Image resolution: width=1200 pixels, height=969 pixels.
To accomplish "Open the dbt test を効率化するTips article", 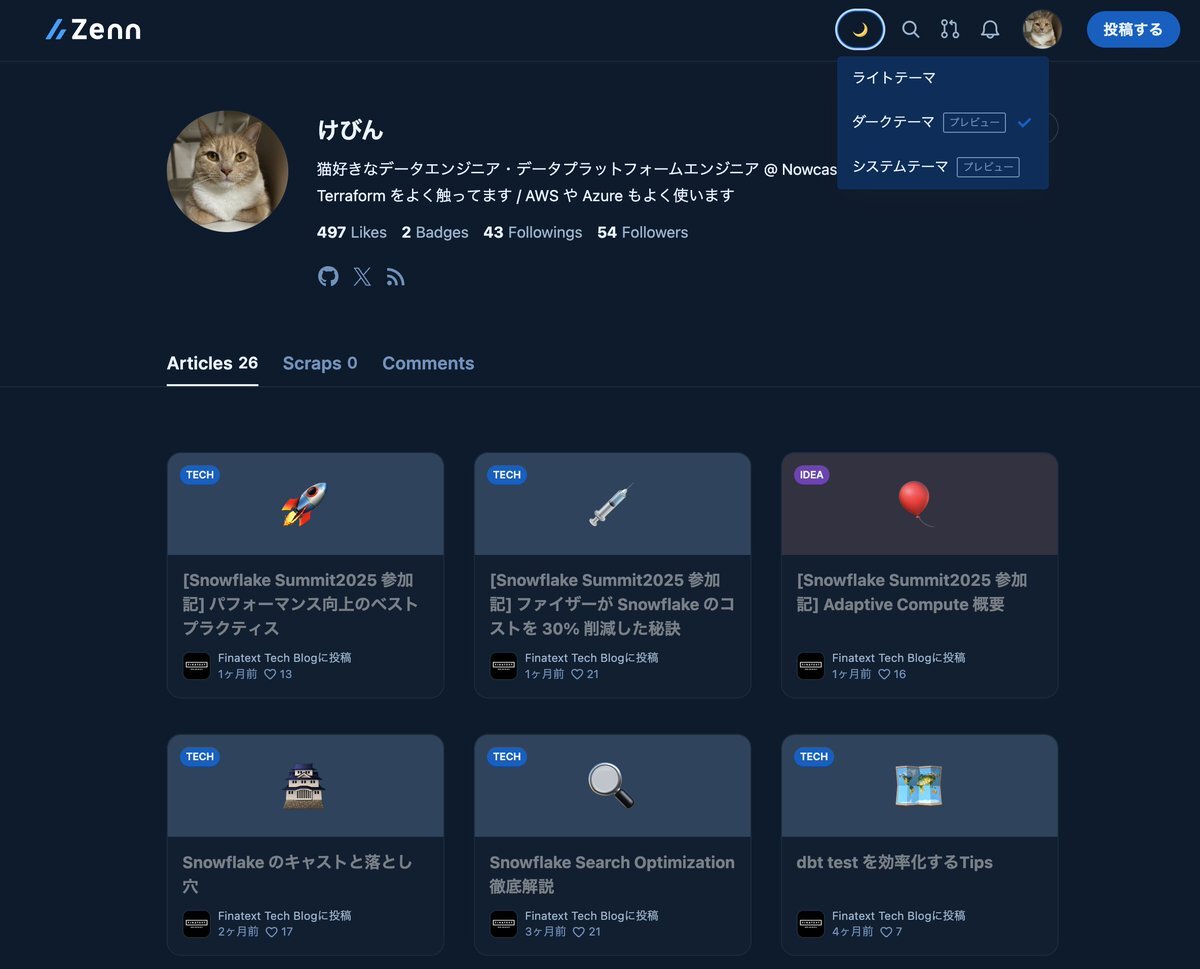I will pos(895,862).
